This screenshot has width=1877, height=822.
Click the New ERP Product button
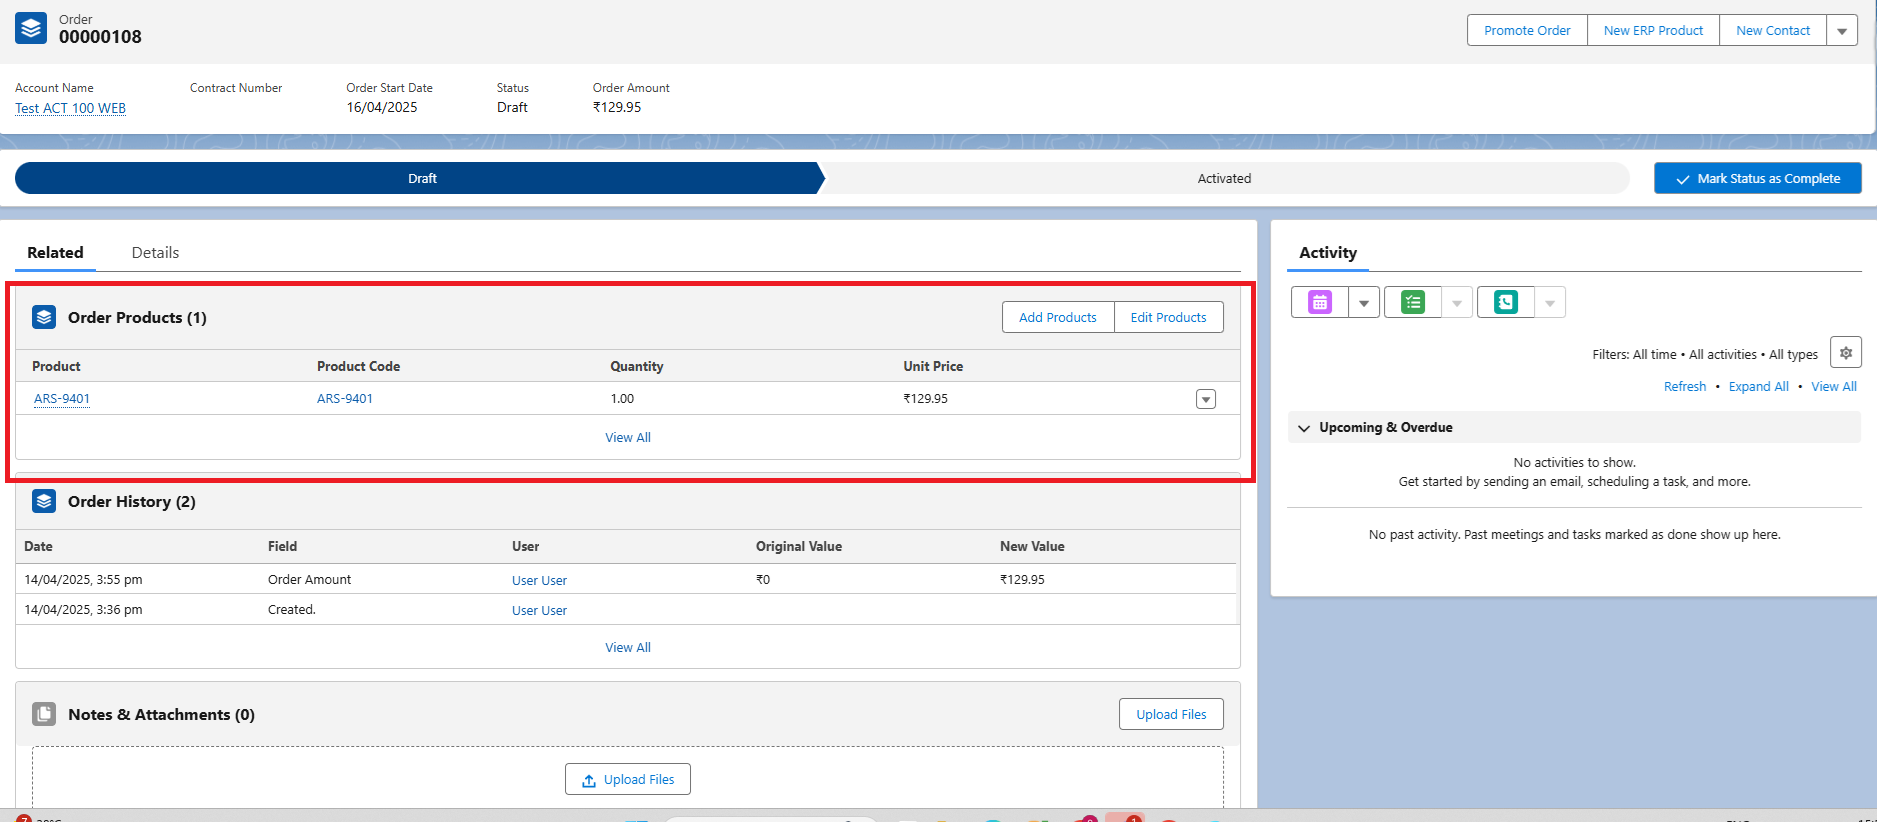coord(1653,31)
